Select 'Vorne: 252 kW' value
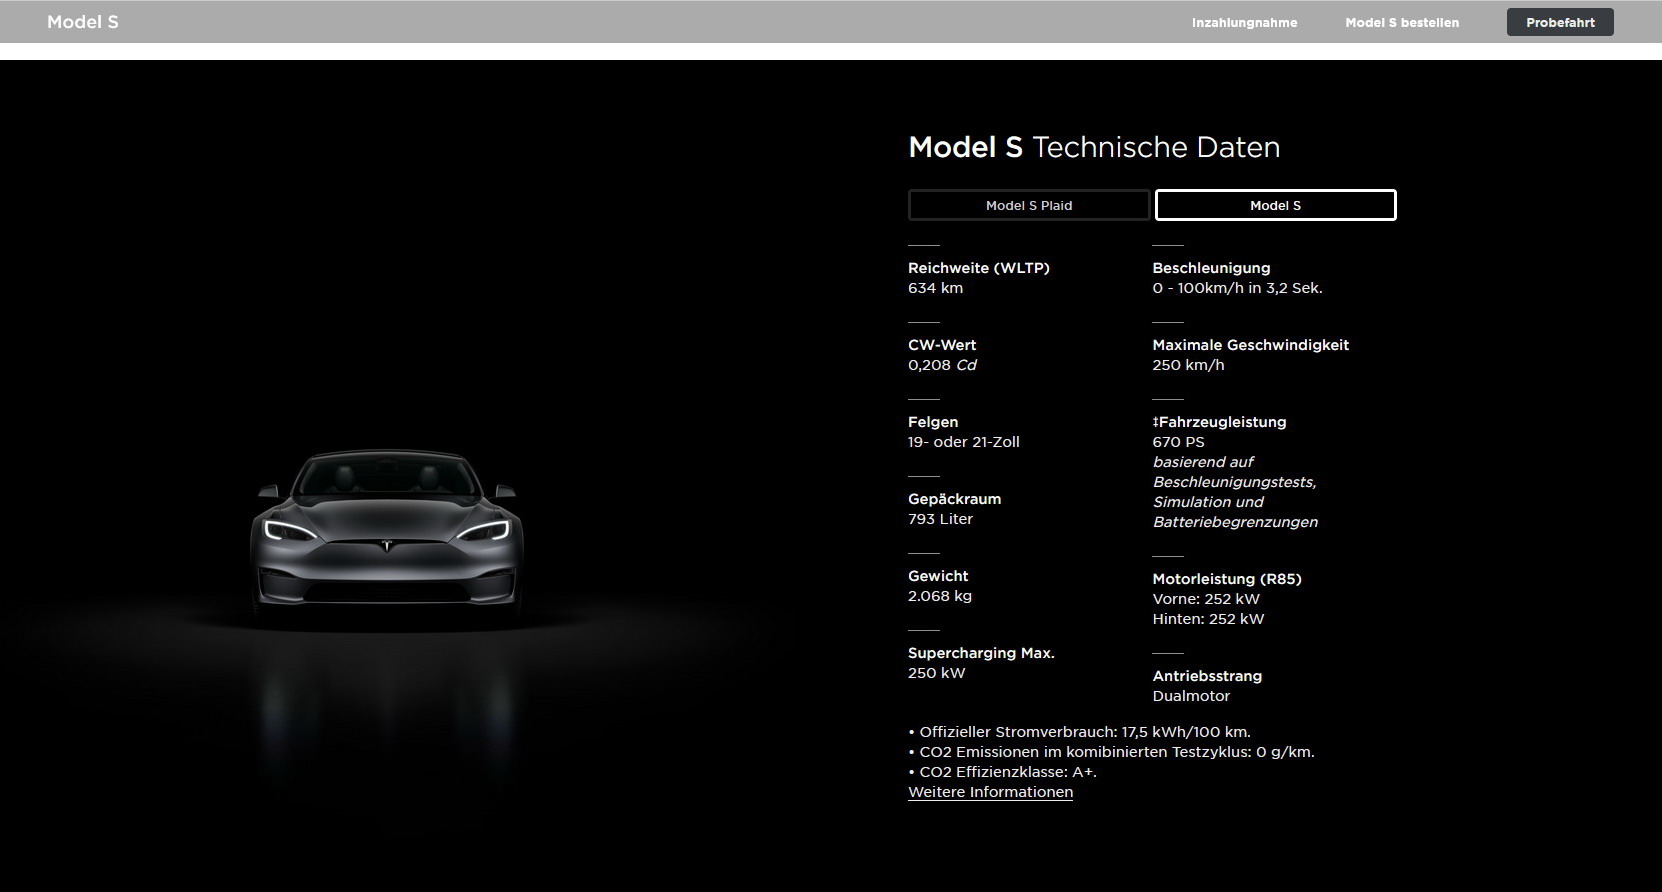1662x892 pixels. click(x=1206, y=599)
